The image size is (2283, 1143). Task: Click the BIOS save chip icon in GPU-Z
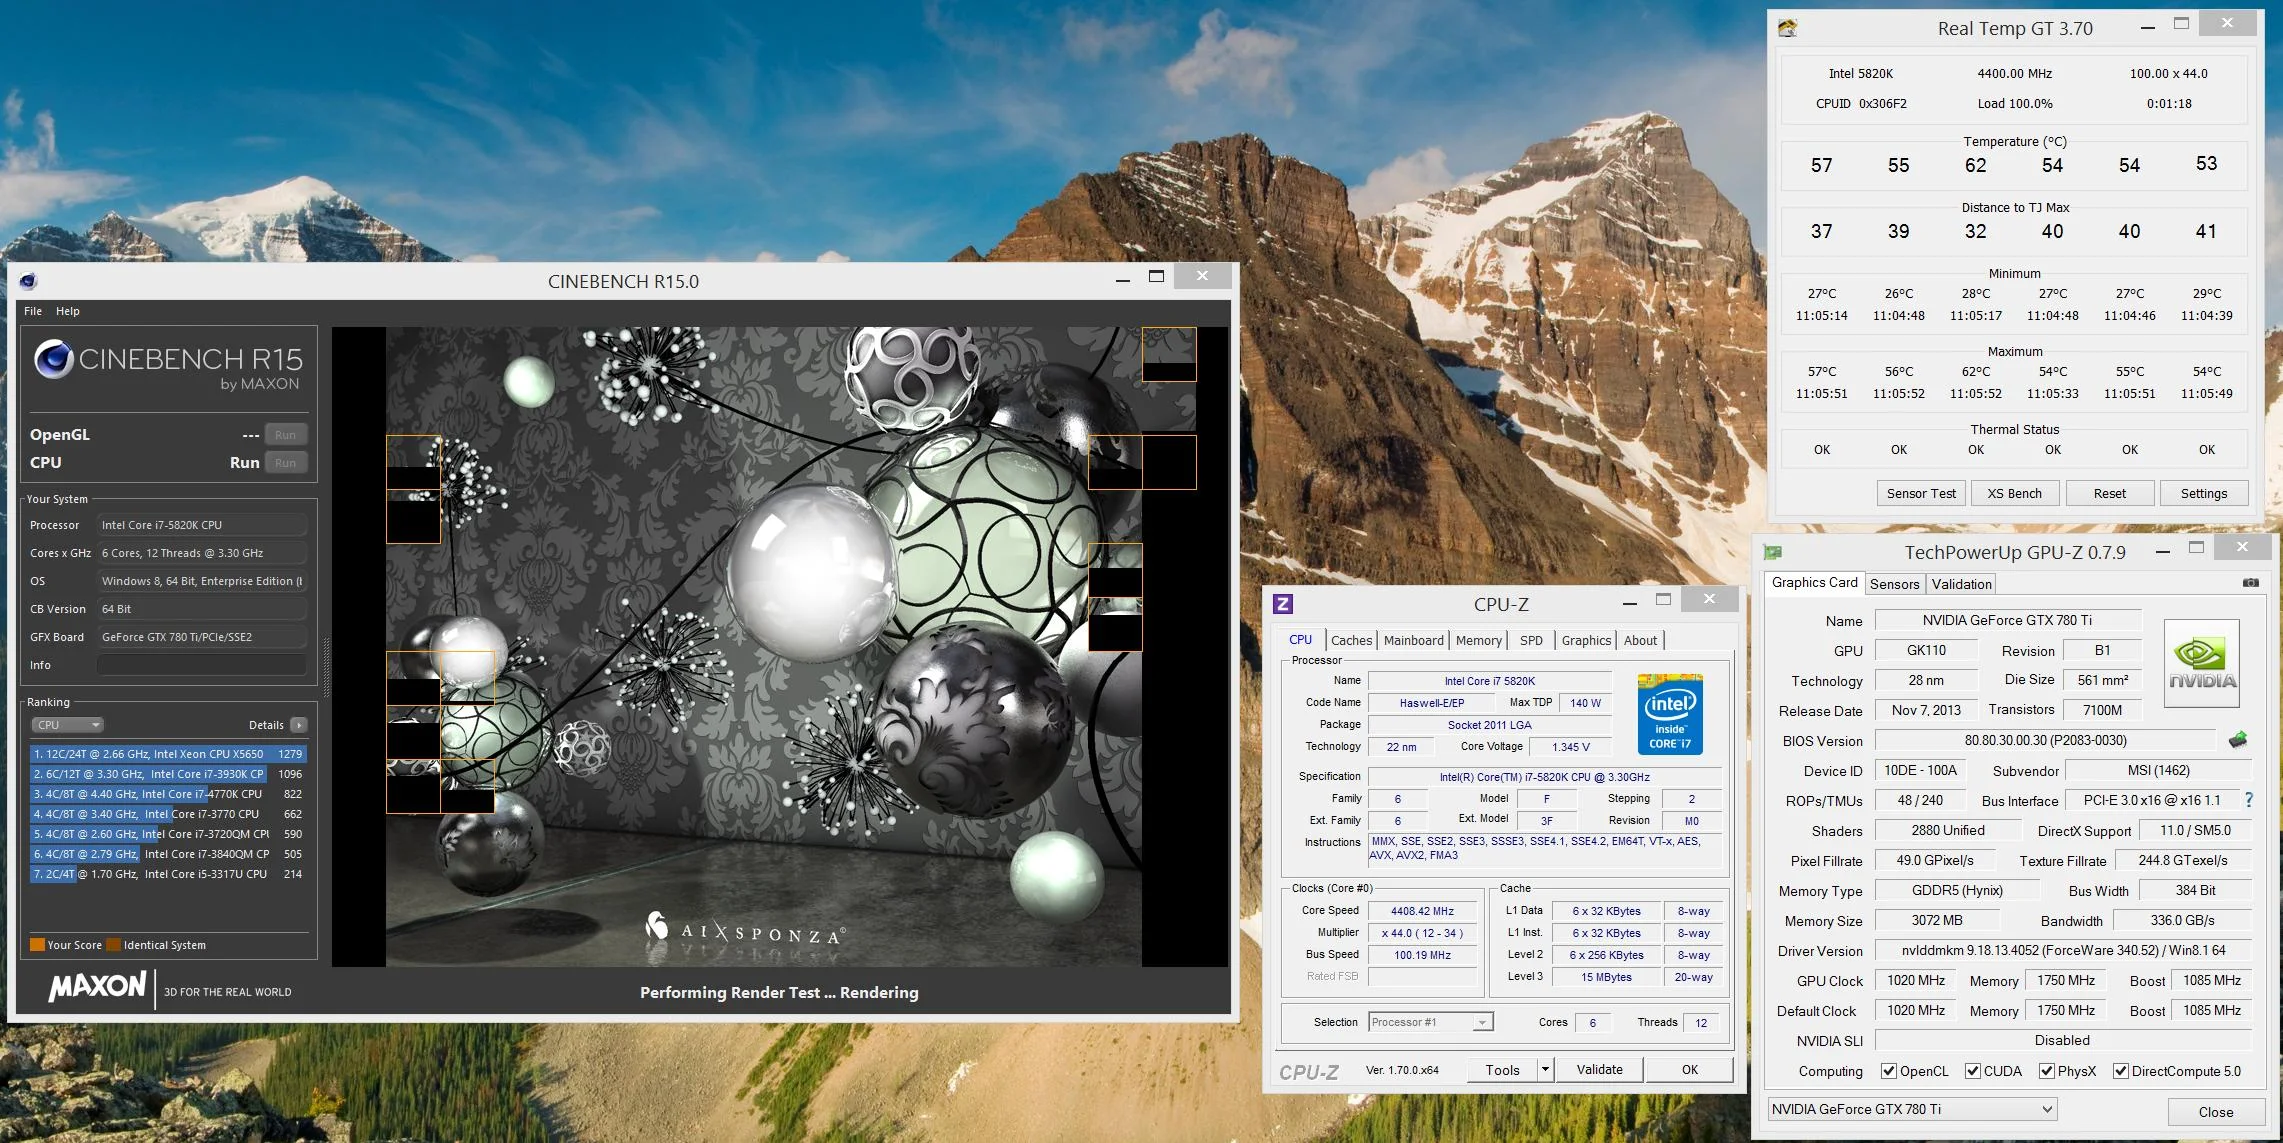tap(2238, 740)
